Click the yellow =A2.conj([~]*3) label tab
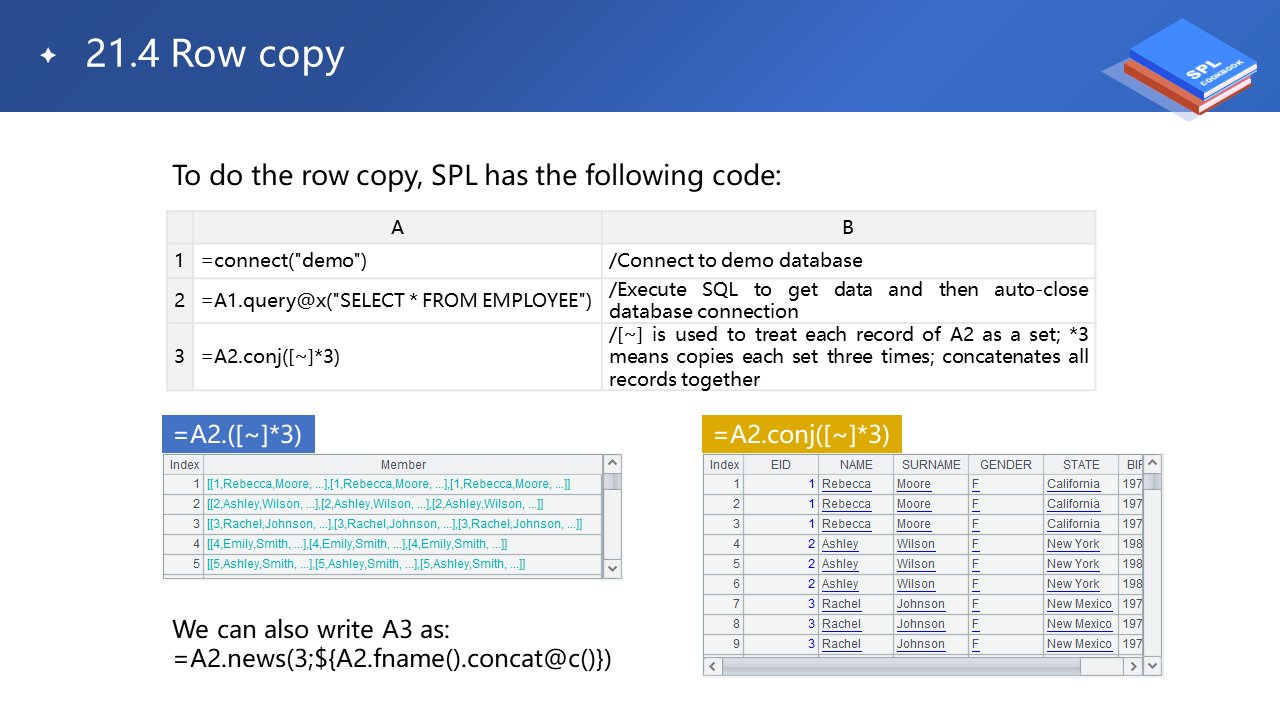Viewport: 1280px width, 720px height. tap(802, 434)
